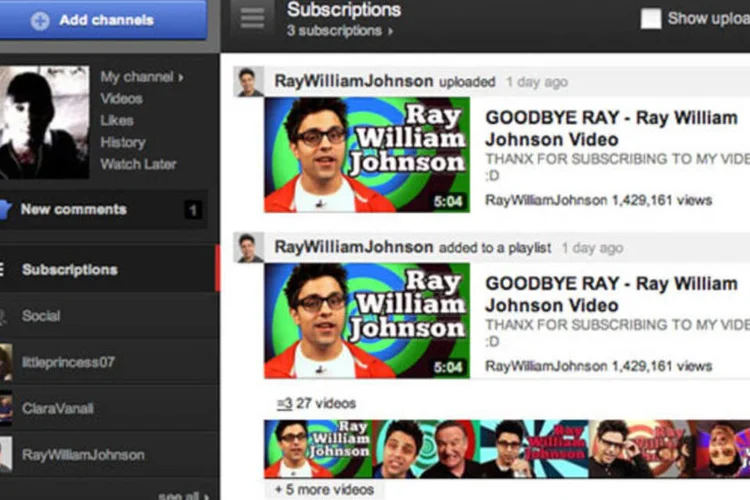
Task: Click the blue speech bubble comments icon
Action: [x=6, y=210]
